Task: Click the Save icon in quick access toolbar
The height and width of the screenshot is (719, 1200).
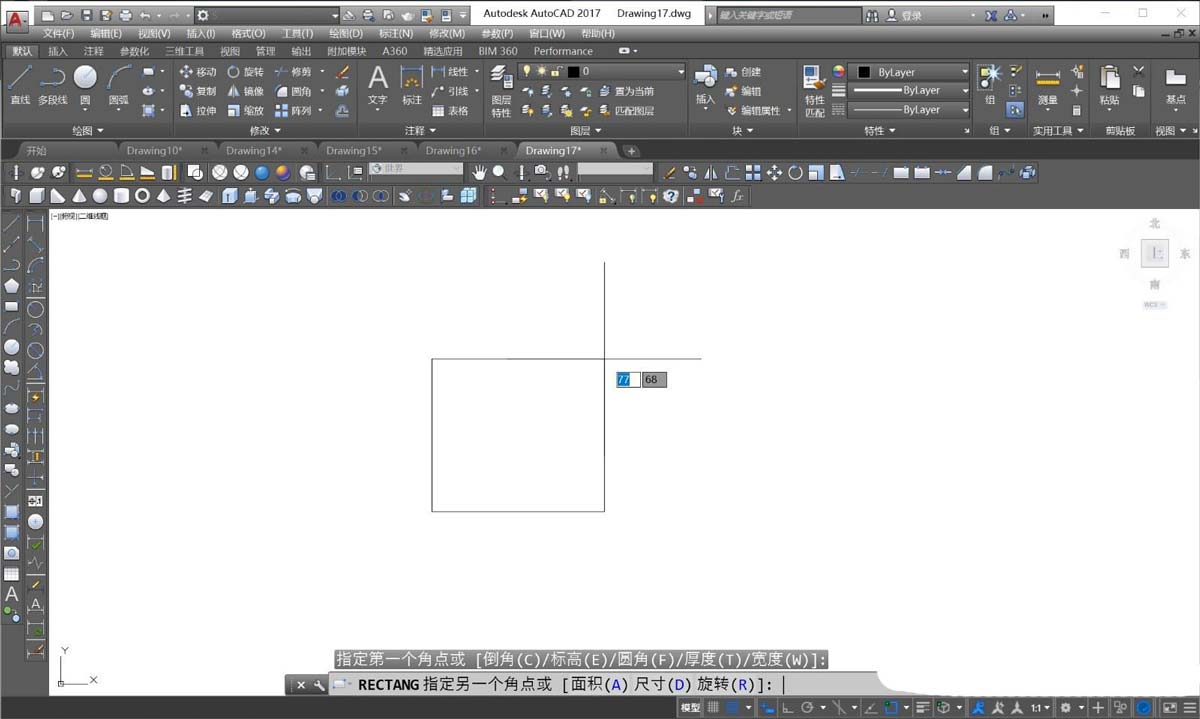Action: click(x=86, y=15)
